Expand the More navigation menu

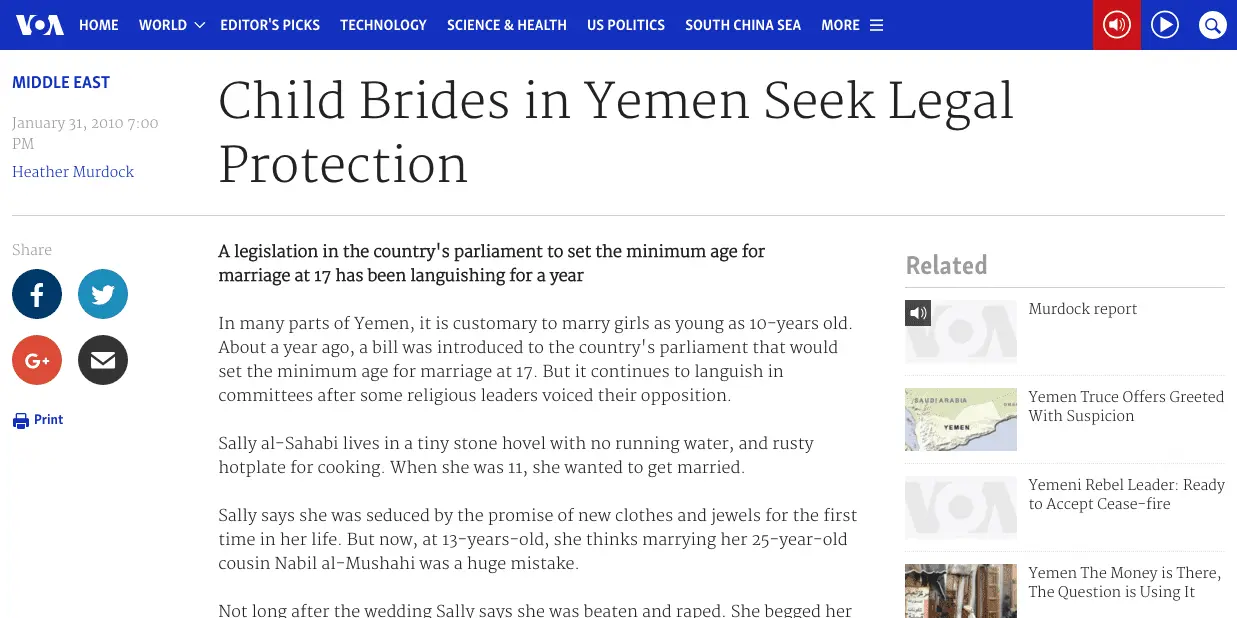[852, 25]
